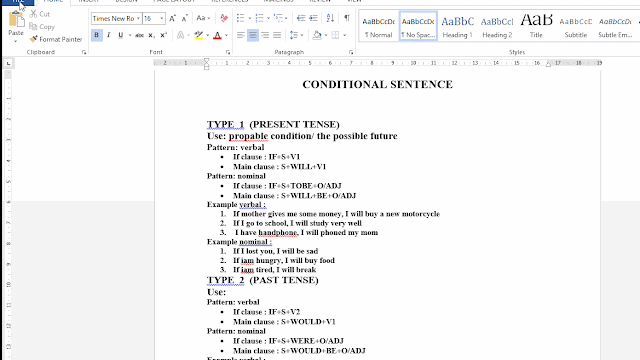The image size is (640, 360).
Task: Open the font name dropdown
Action: [x=138, y=18]
